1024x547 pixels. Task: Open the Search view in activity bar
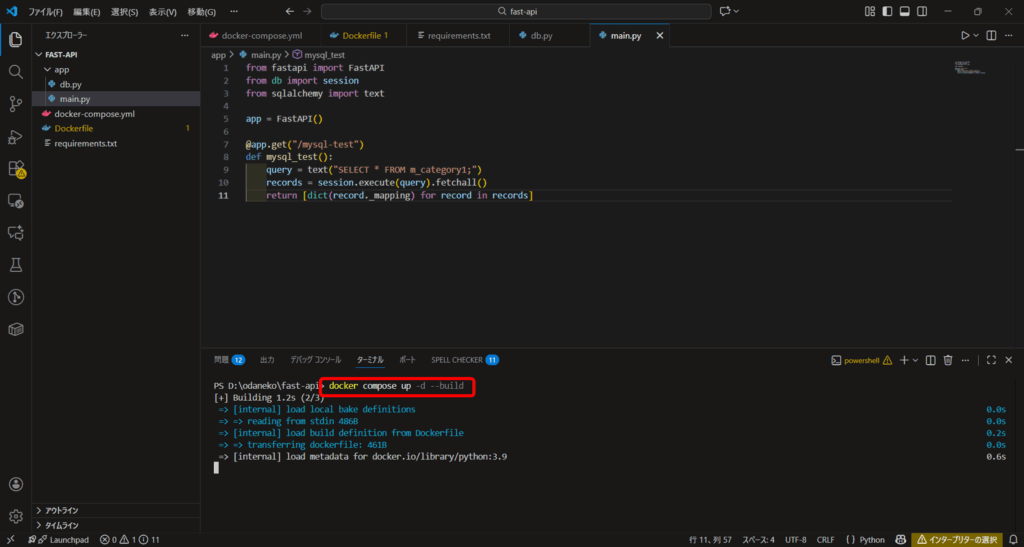click(x=15, y=72)
